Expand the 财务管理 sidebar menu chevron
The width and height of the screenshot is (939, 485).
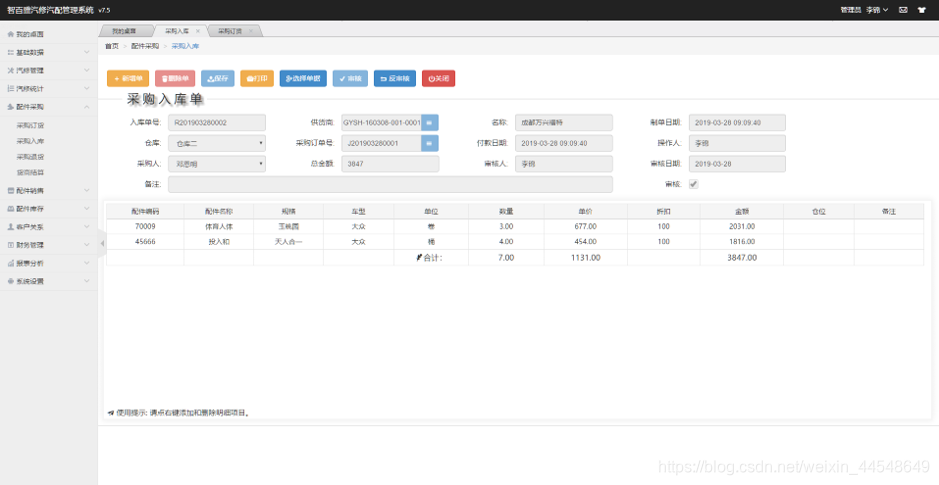tap(87, 245)
